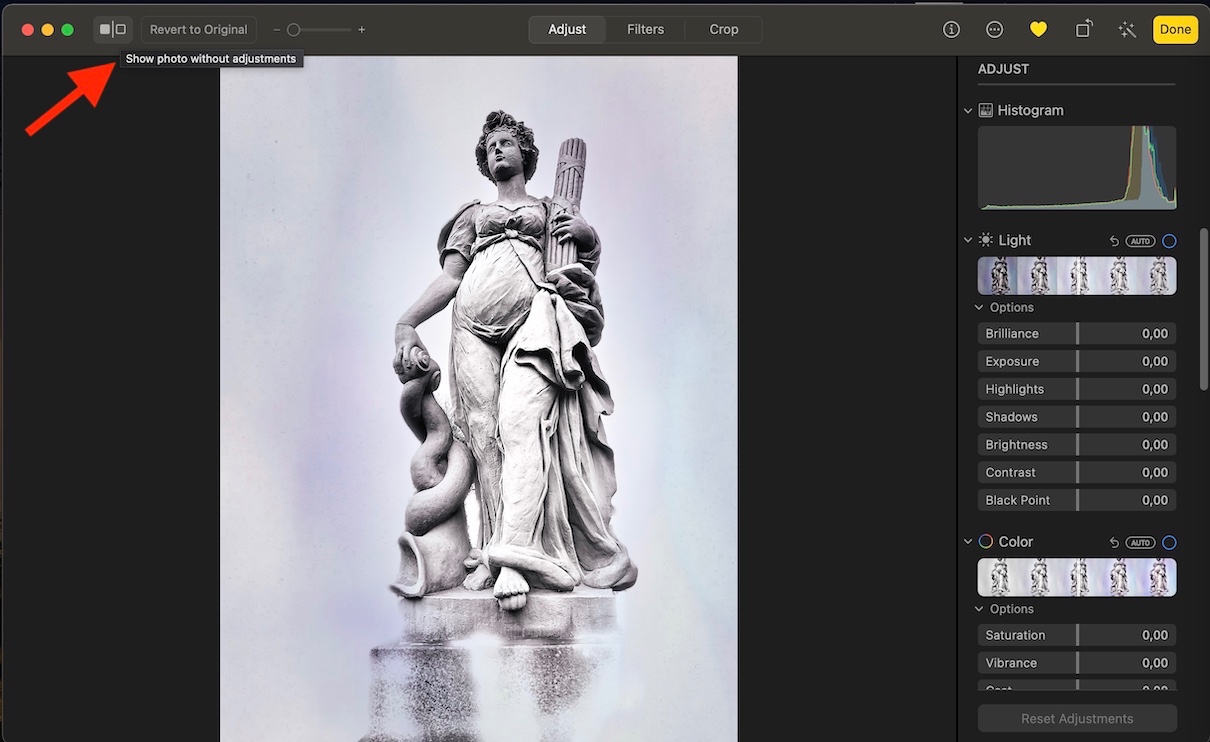This screenshot has height=742, width=1210.
Task: Enable AUTO for Light adjustments
Action: [1140, 241]
